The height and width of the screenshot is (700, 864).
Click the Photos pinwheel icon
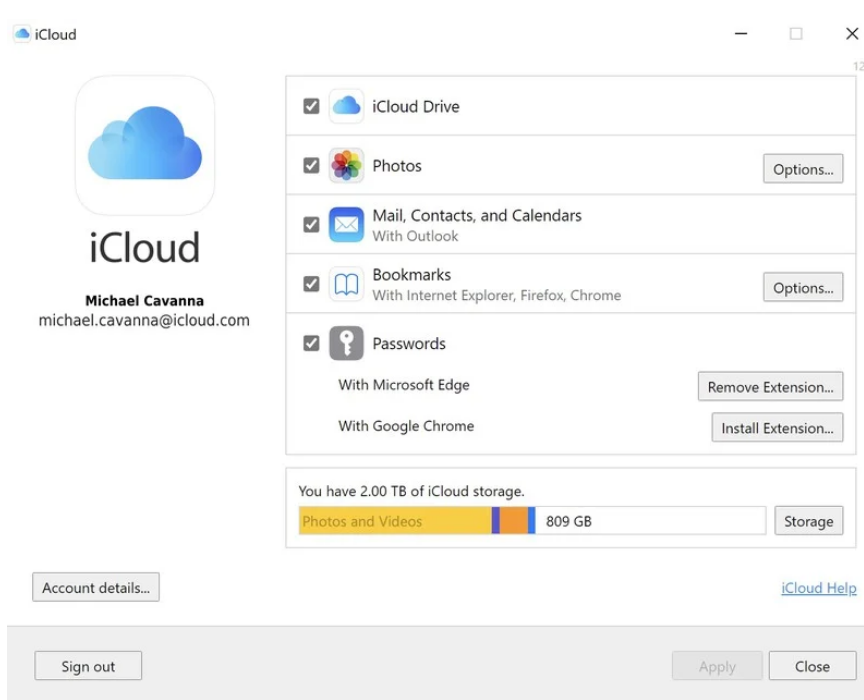346,166
